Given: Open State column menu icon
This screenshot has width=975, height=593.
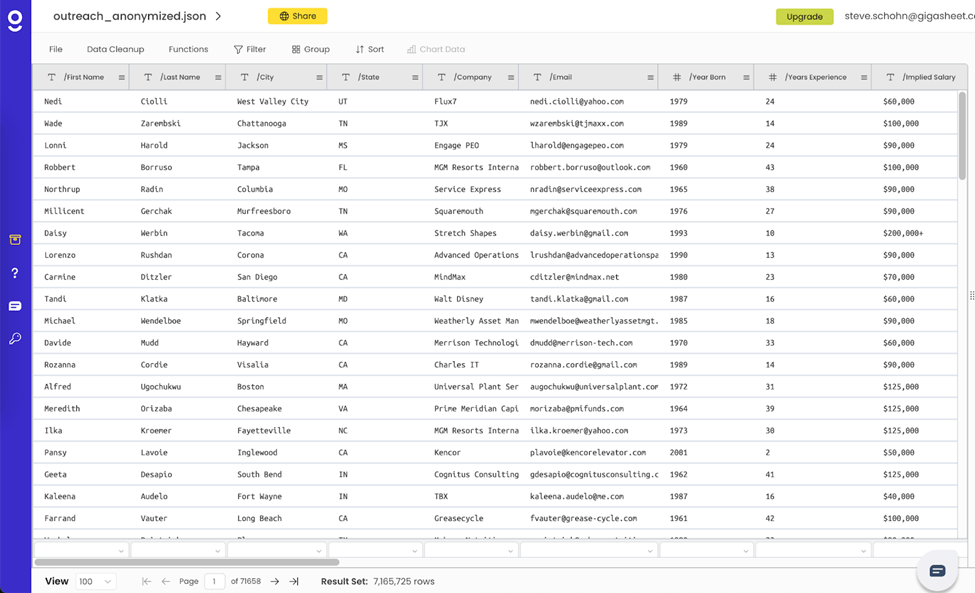Looking at the screenshot, I should [415, 78].
